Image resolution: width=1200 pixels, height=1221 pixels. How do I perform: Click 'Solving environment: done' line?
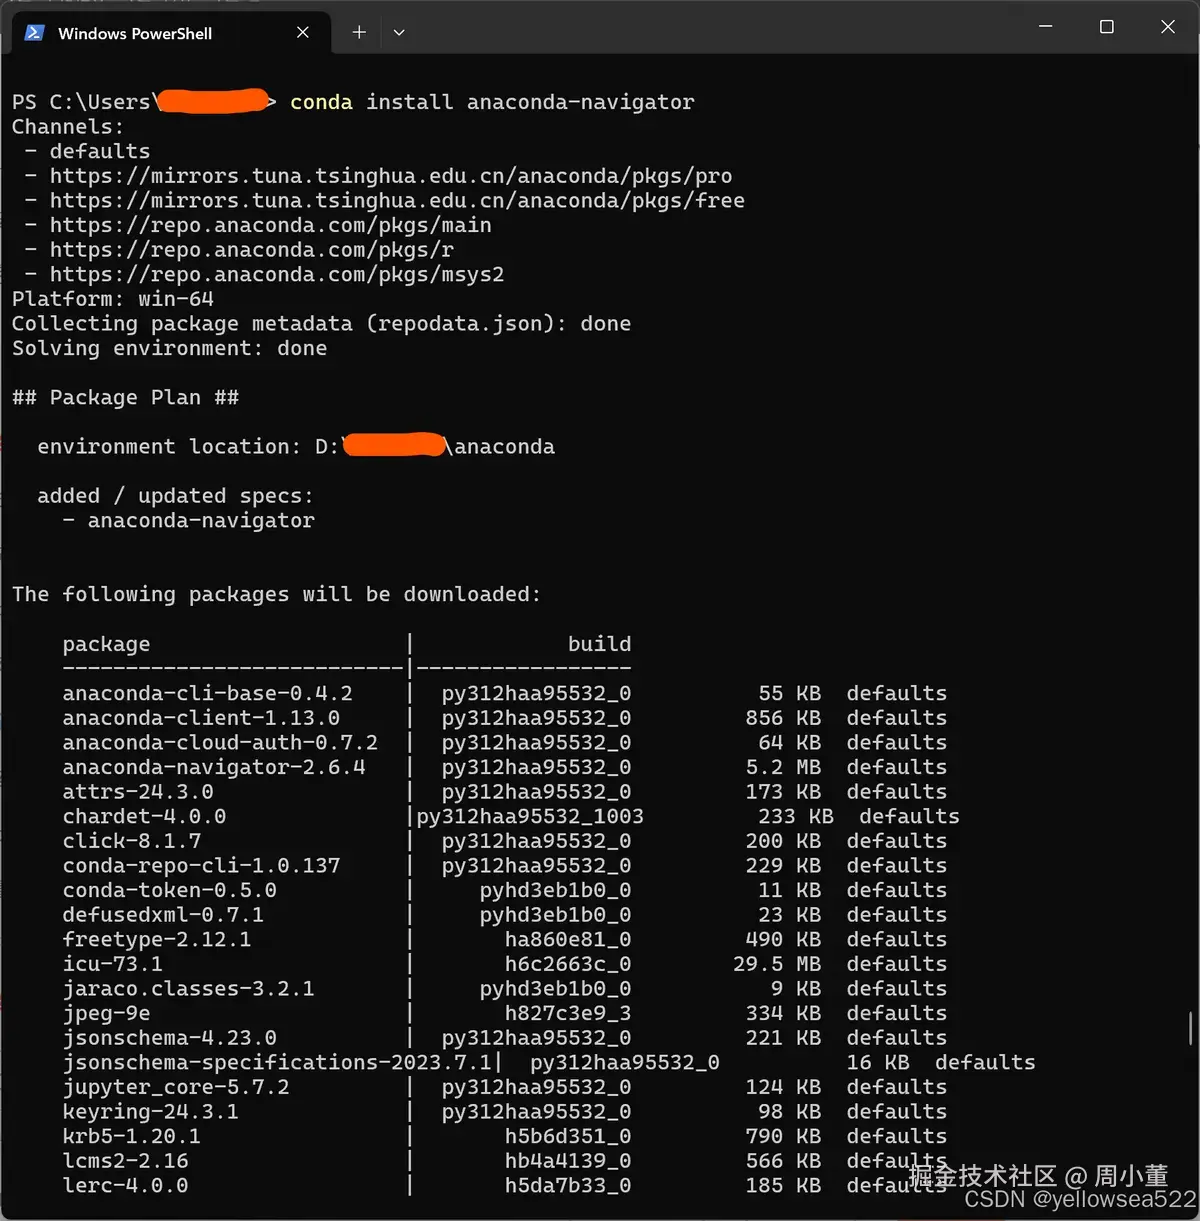pos(170,348)
